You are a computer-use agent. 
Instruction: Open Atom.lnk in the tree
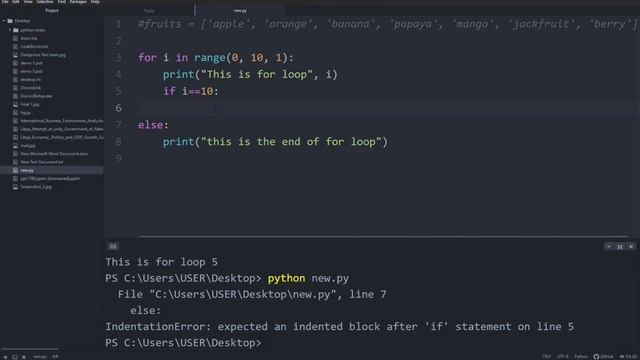click(x=29, y=38)
